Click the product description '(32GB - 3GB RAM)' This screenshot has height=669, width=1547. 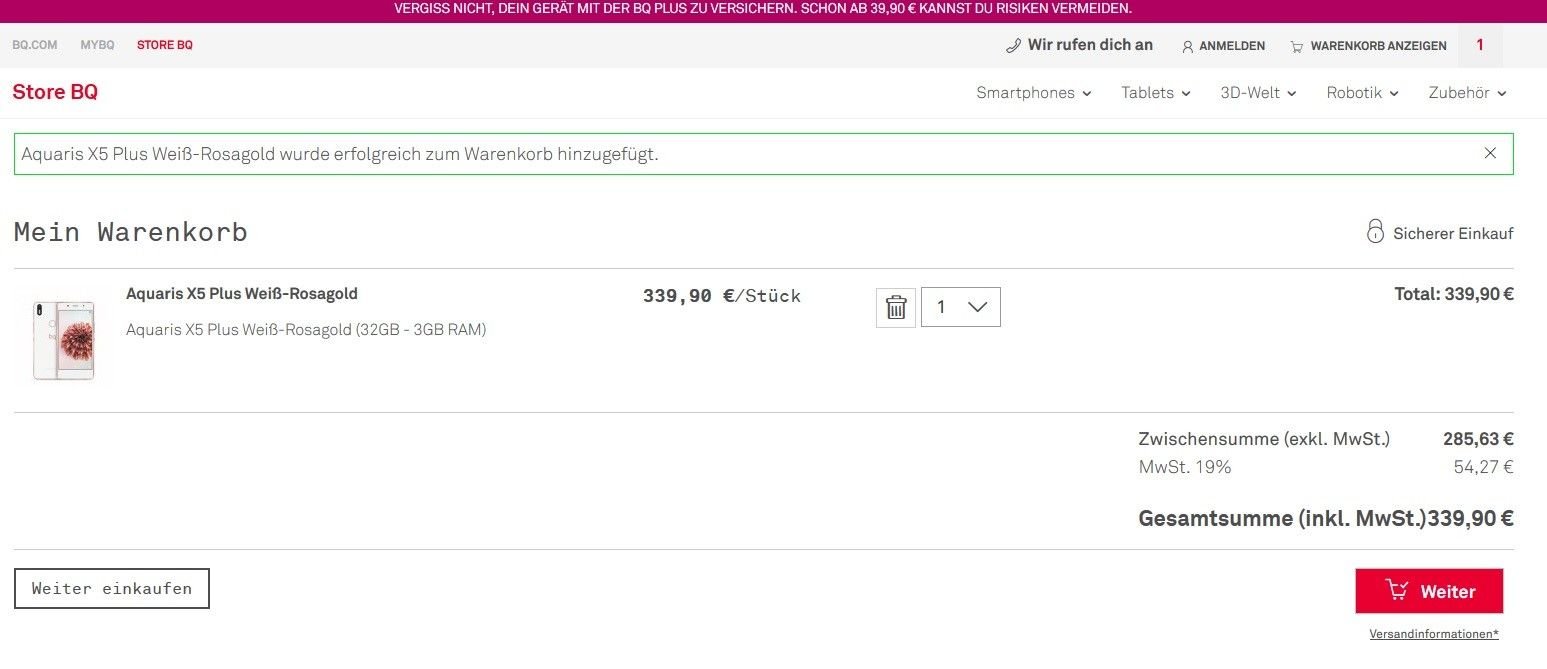click(421, 330)
